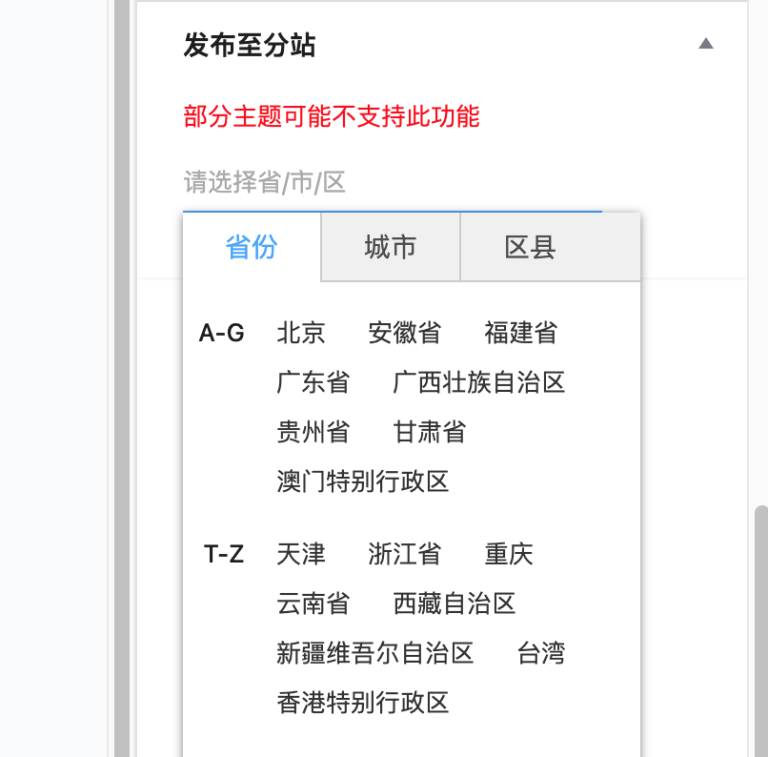This screenshot has height=757, width=768.
Task: Select 新疆维吾尔自治区
Action: [375, 654]
